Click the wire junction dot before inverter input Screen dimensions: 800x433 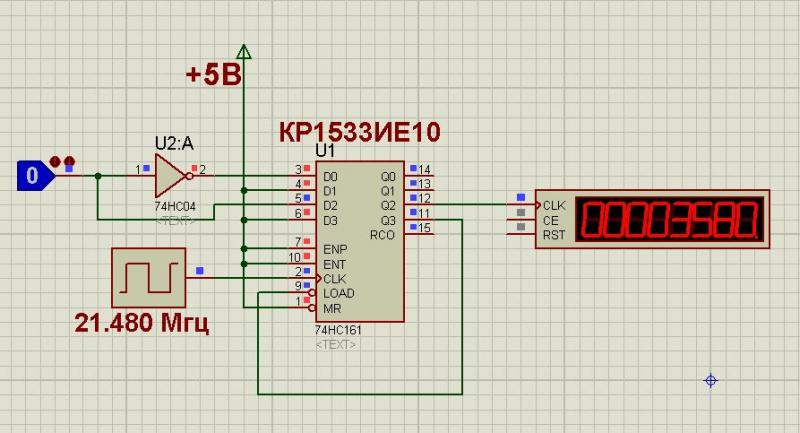(x=98, y=177)
